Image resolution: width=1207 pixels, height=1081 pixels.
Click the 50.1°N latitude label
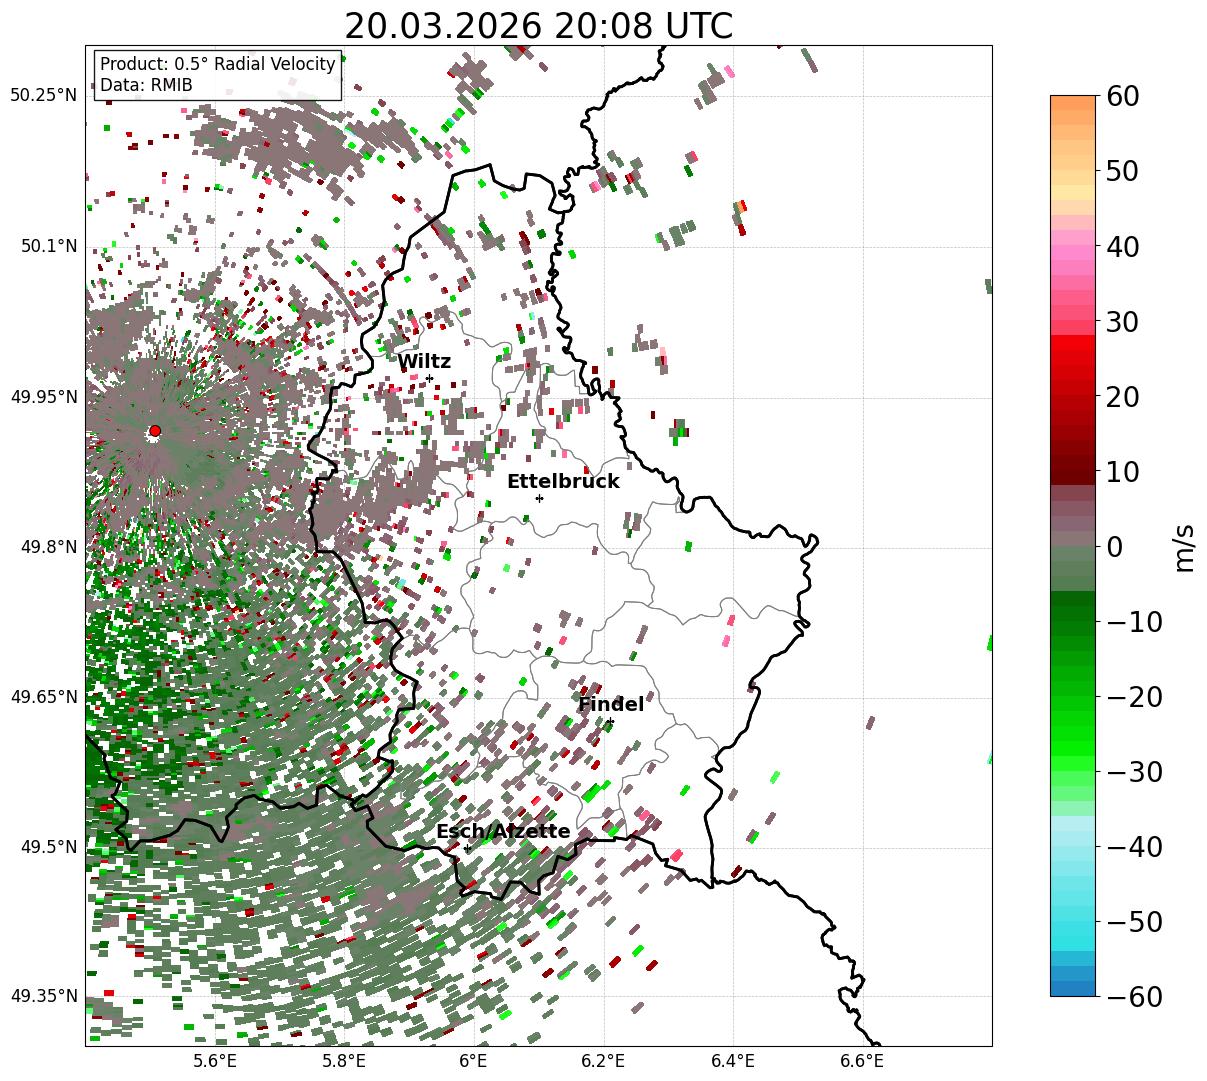(x=48, y=246)
